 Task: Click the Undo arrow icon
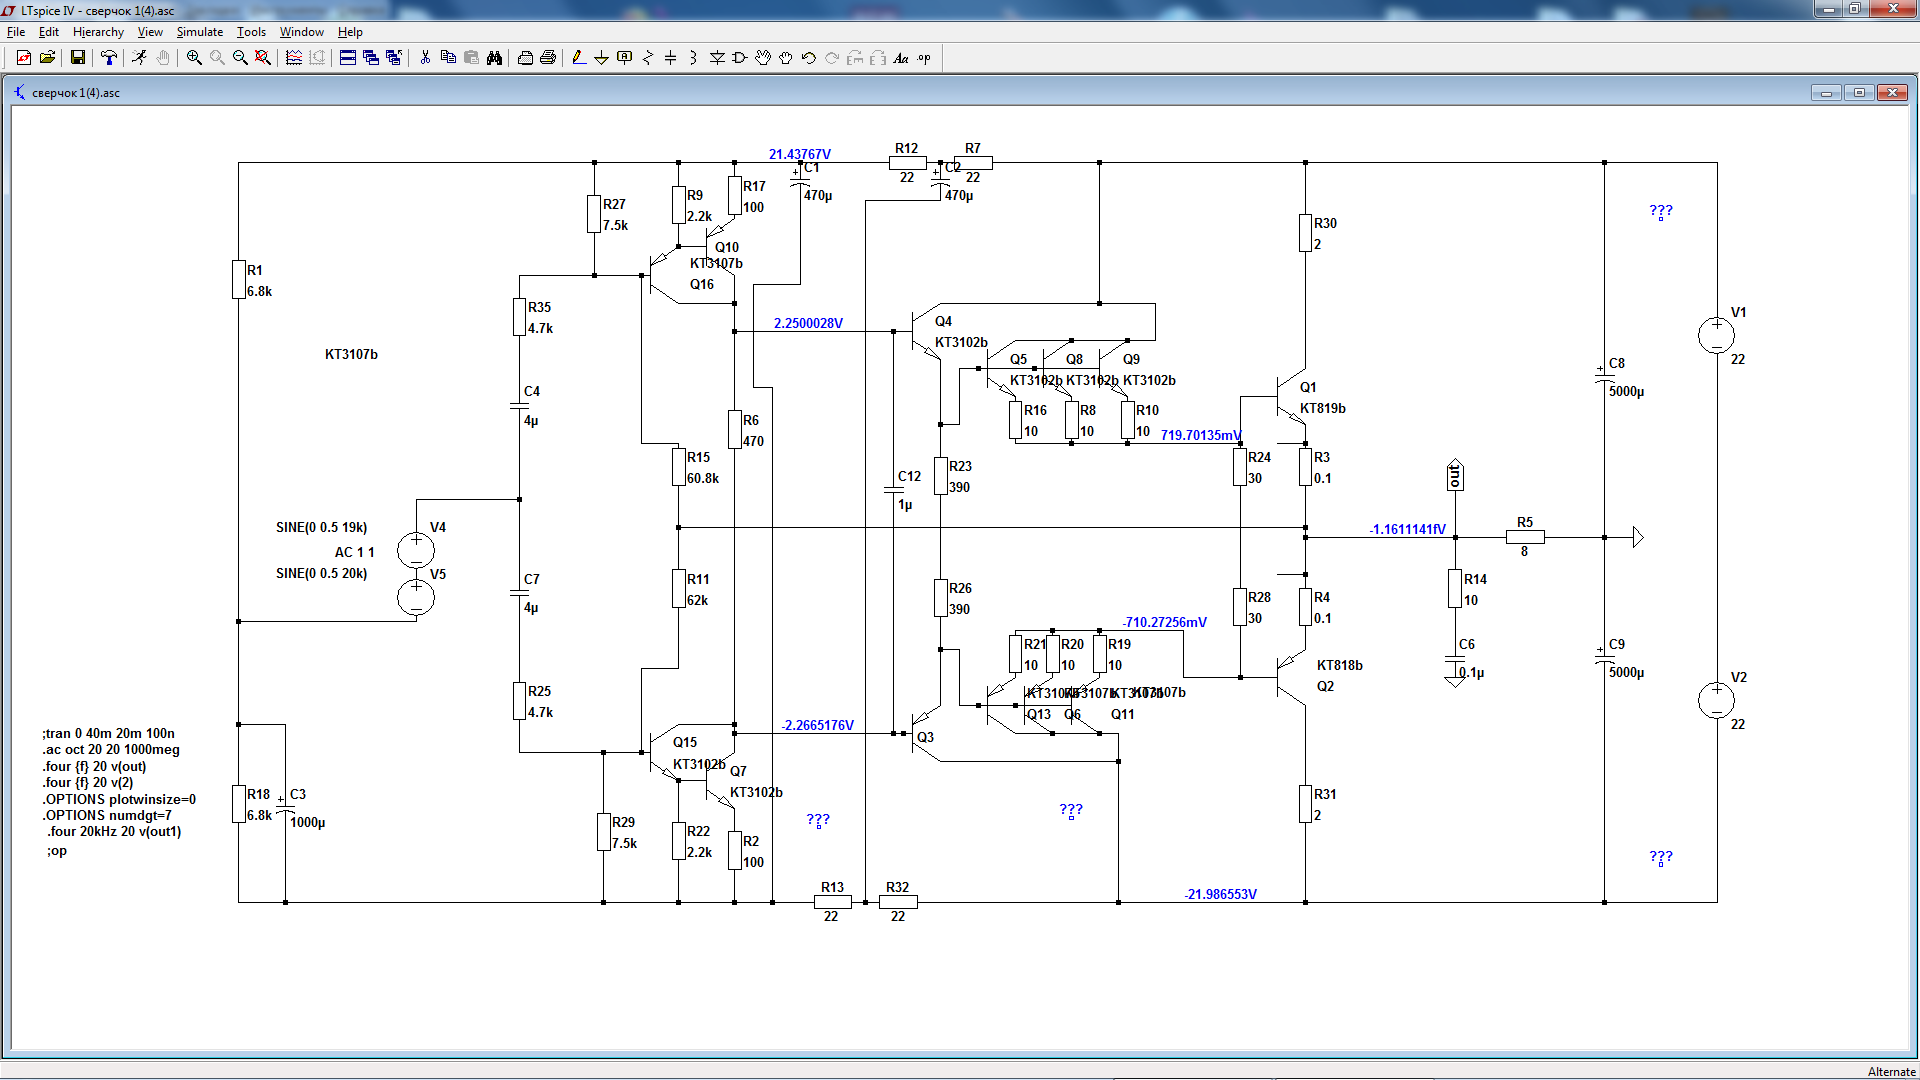(809, 58)
